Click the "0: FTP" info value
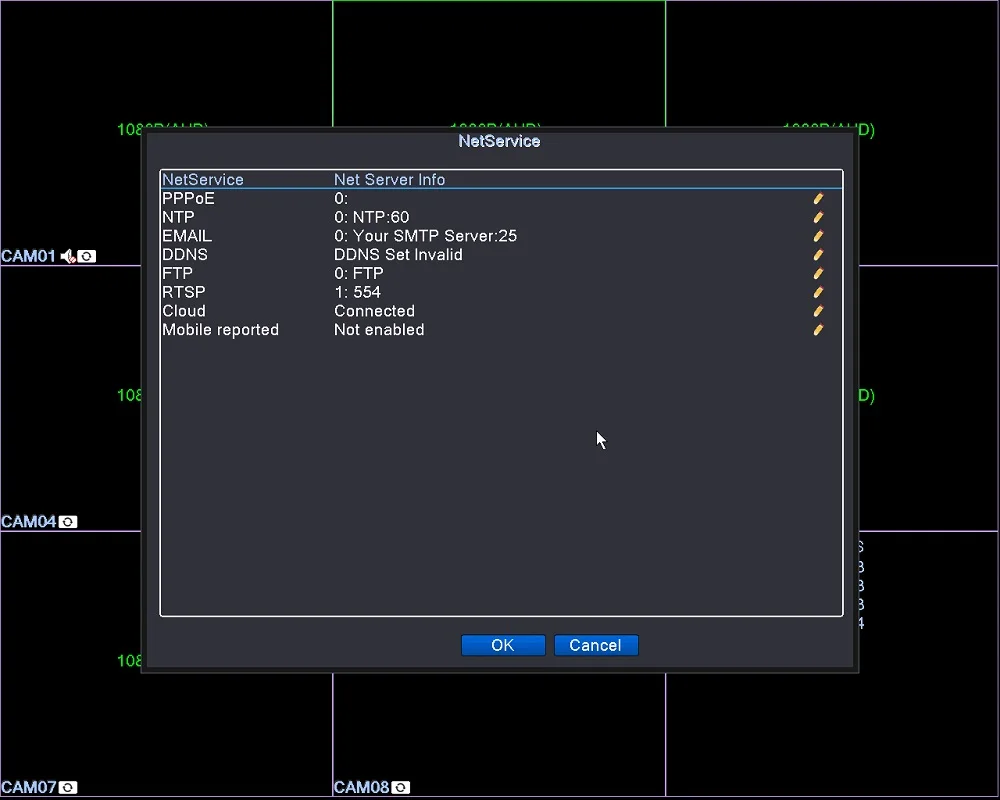1000x800 pixels. (x=359, y=274)
